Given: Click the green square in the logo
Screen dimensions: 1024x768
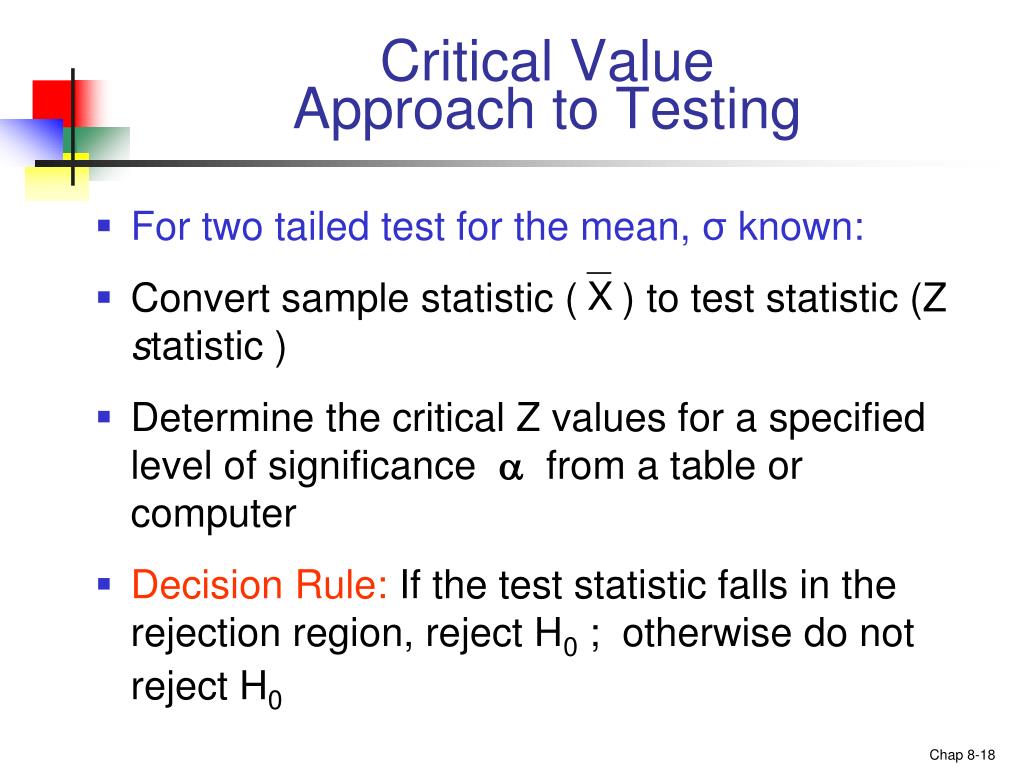Looking at the screenshot, I should point(97,144).
